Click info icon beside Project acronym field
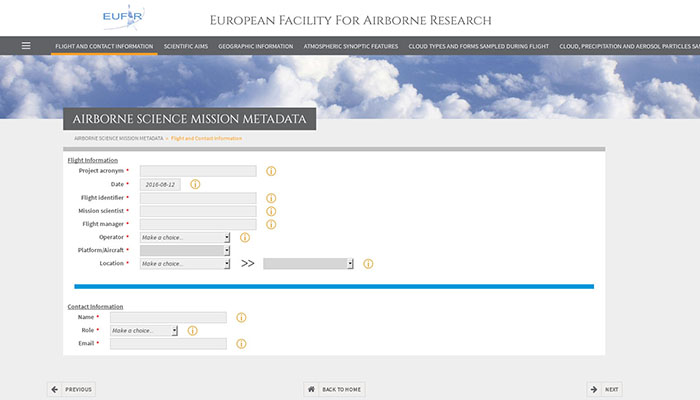The width and height of the screenshot is (700, 400). [x=271, y=171]
